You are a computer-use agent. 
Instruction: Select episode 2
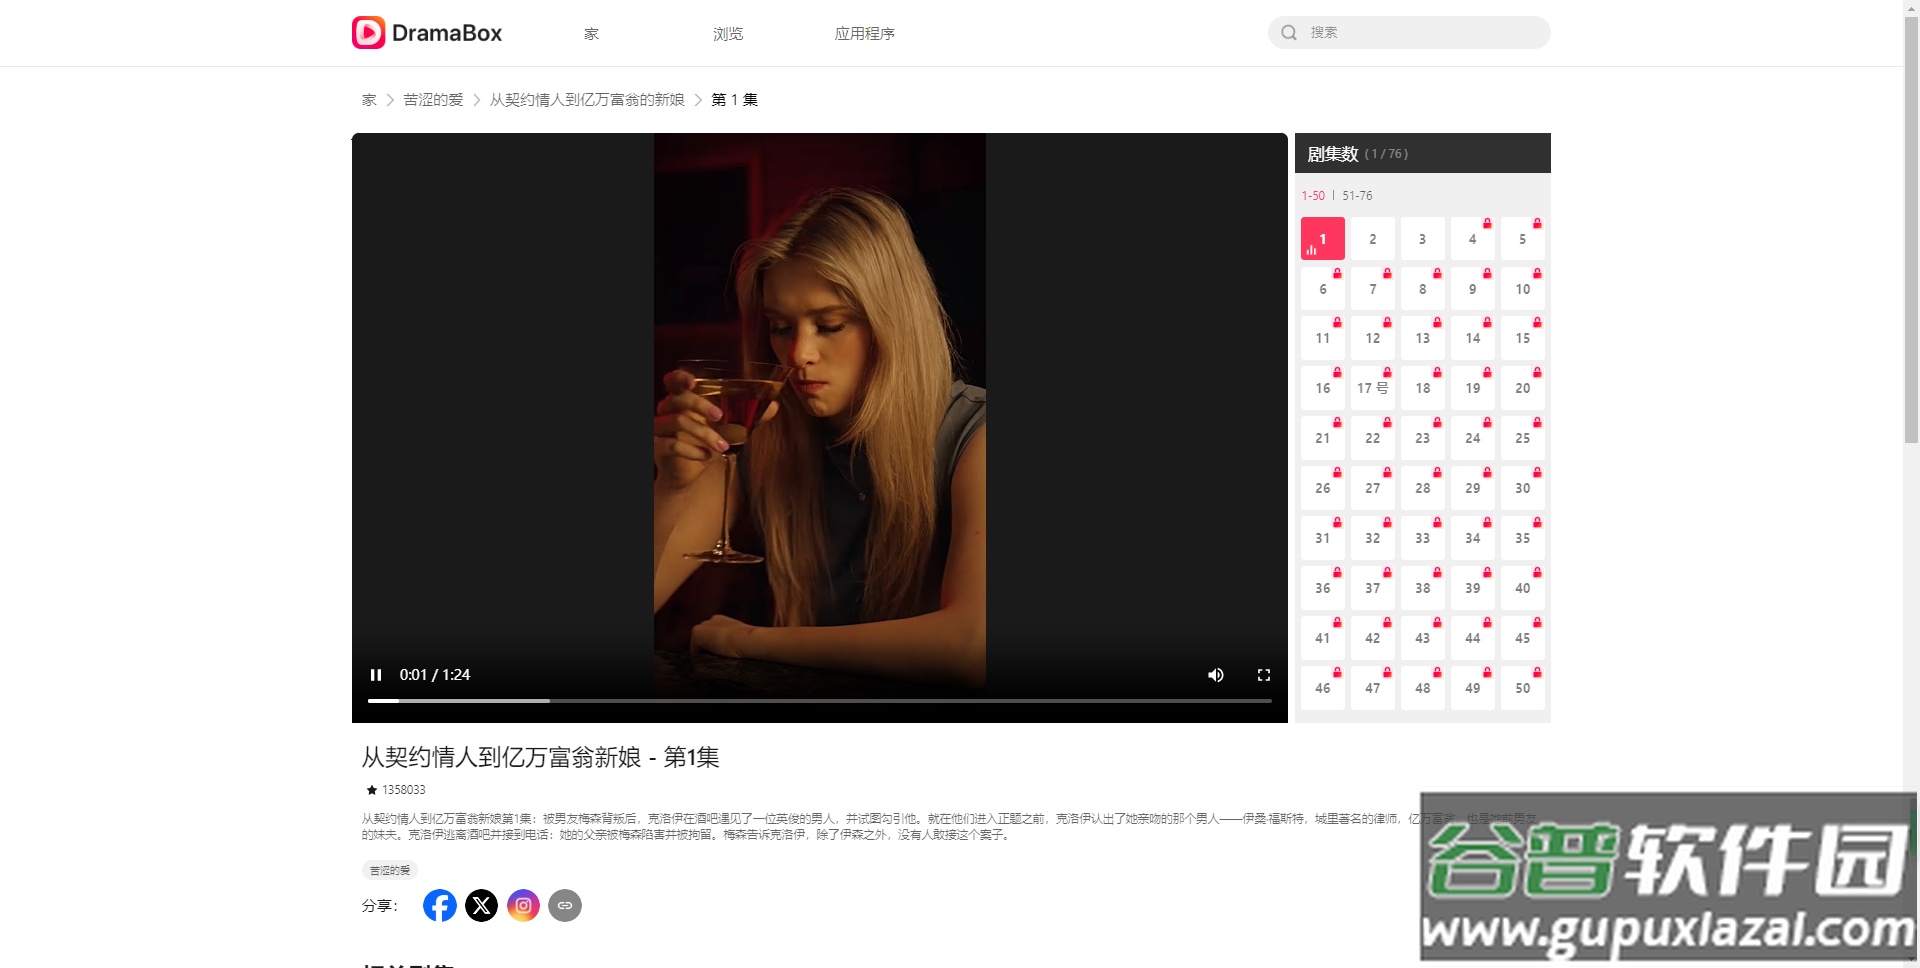pyautogui.click(x=1372, y=239)
